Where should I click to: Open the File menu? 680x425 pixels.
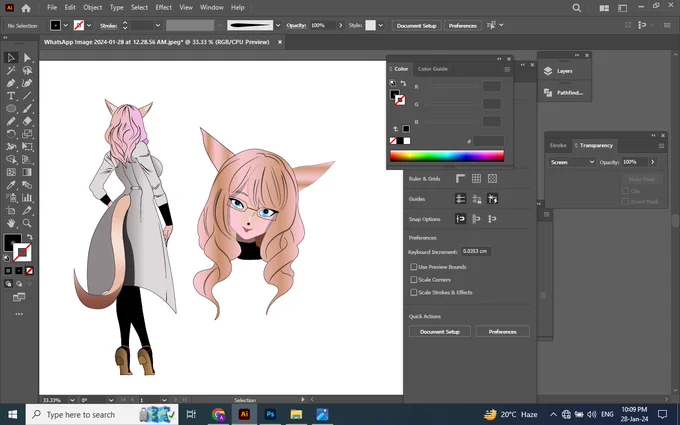(52, 7)
